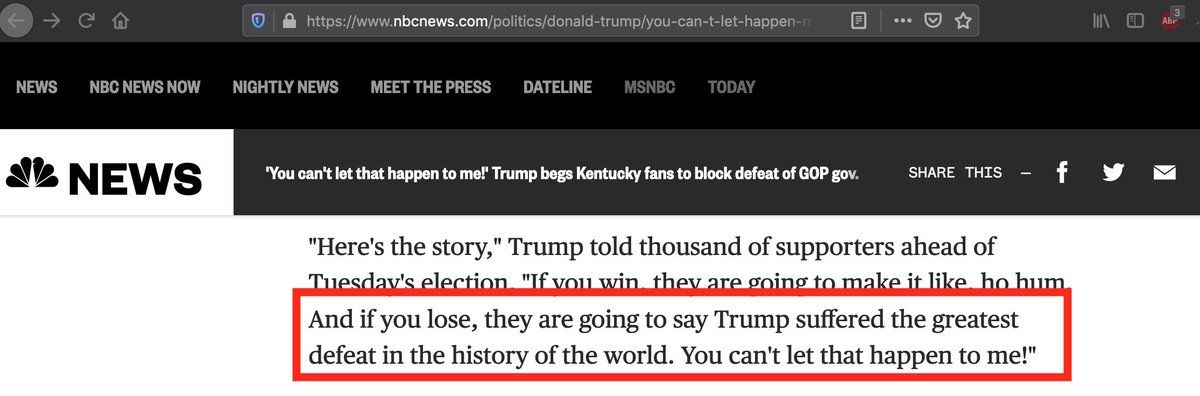The image size is (1200, 396).
Task: Open tracking protection shield icon
Action: point(258,20)
